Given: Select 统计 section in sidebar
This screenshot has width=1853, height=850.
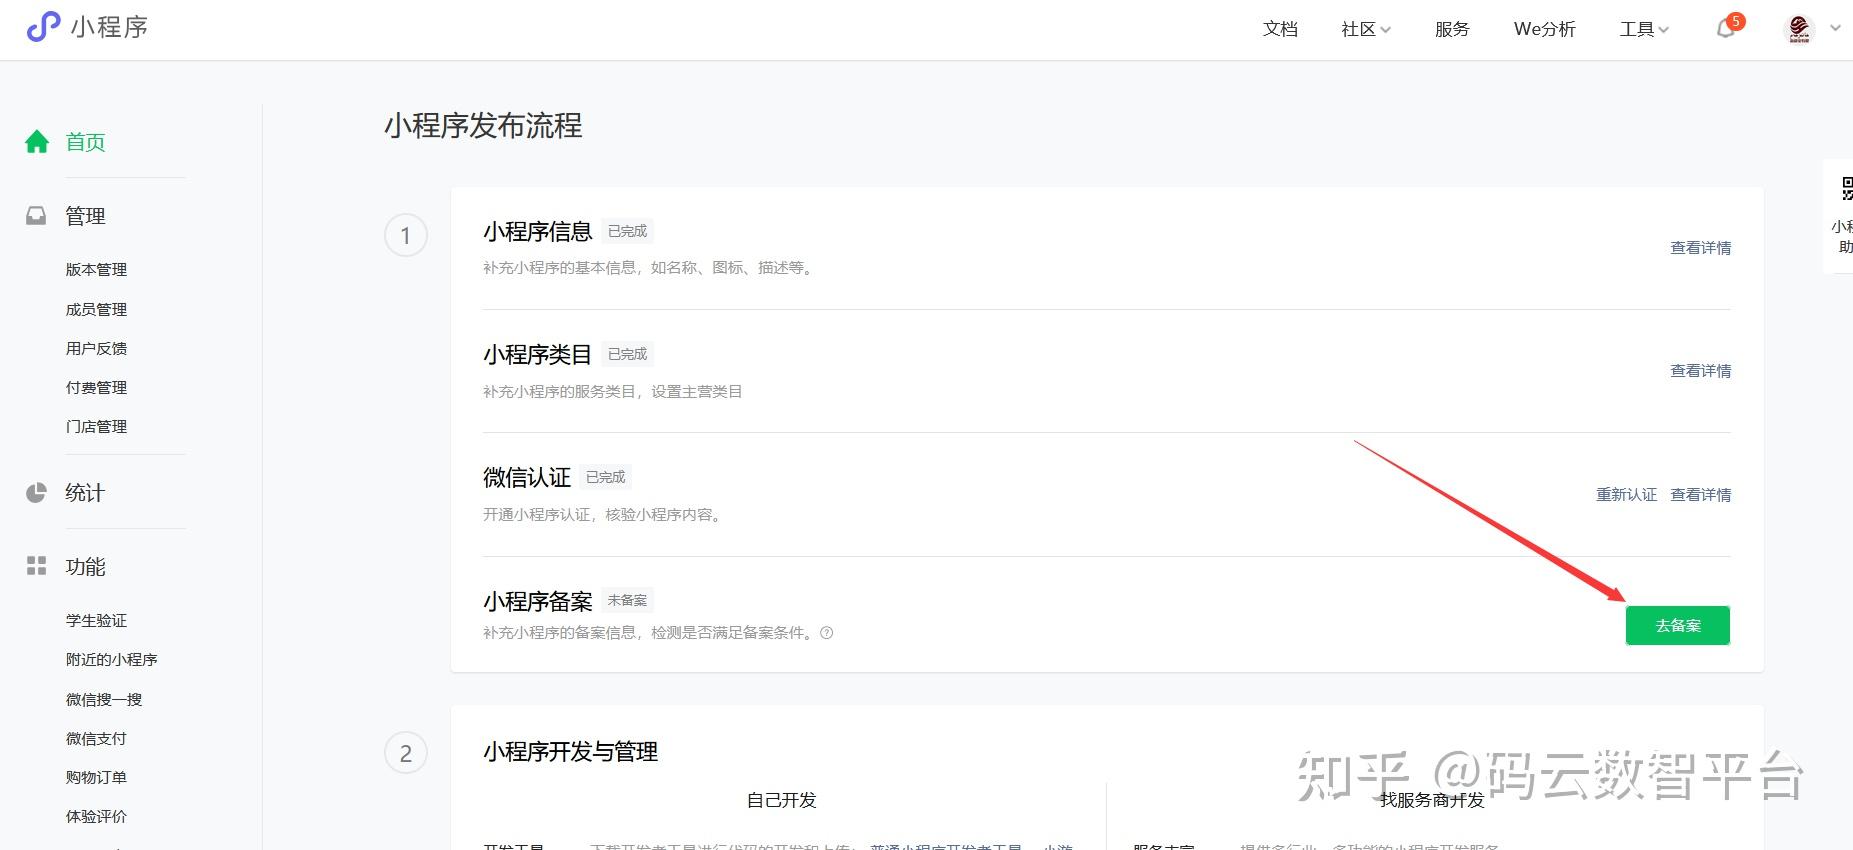Looking at the screenshot, I should click(x=86, y=493).
